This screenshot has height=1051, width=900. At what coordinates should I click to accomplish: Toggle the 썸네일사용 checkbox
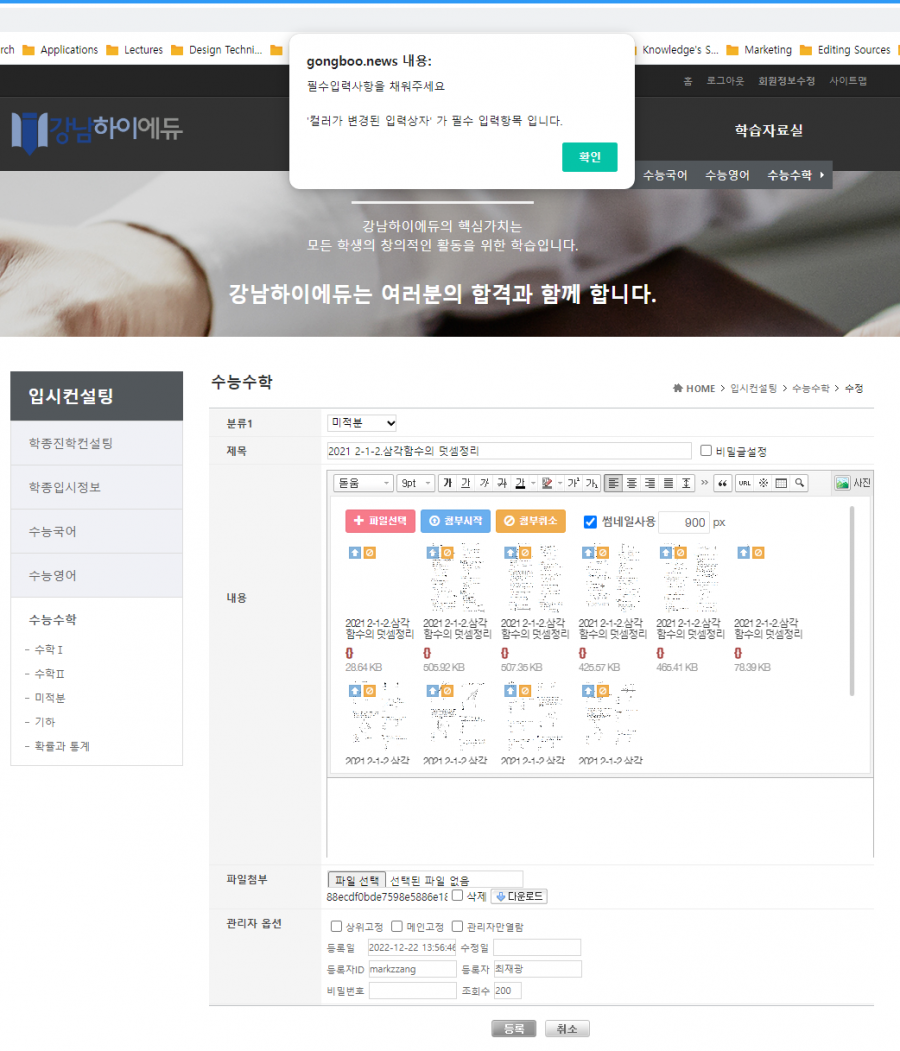point(590,522)
